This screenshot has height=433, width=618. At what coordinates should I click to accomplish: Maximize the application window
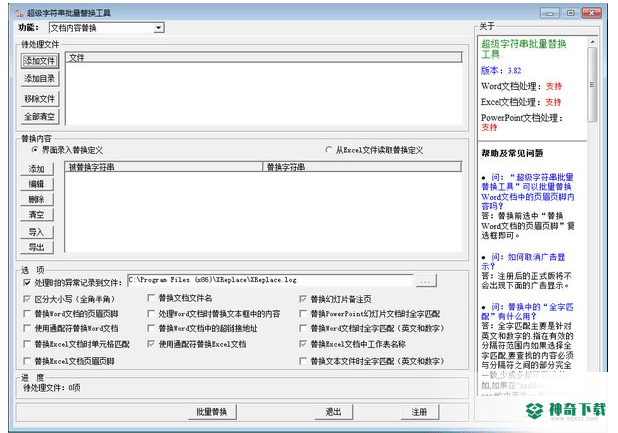coord(570,13)
